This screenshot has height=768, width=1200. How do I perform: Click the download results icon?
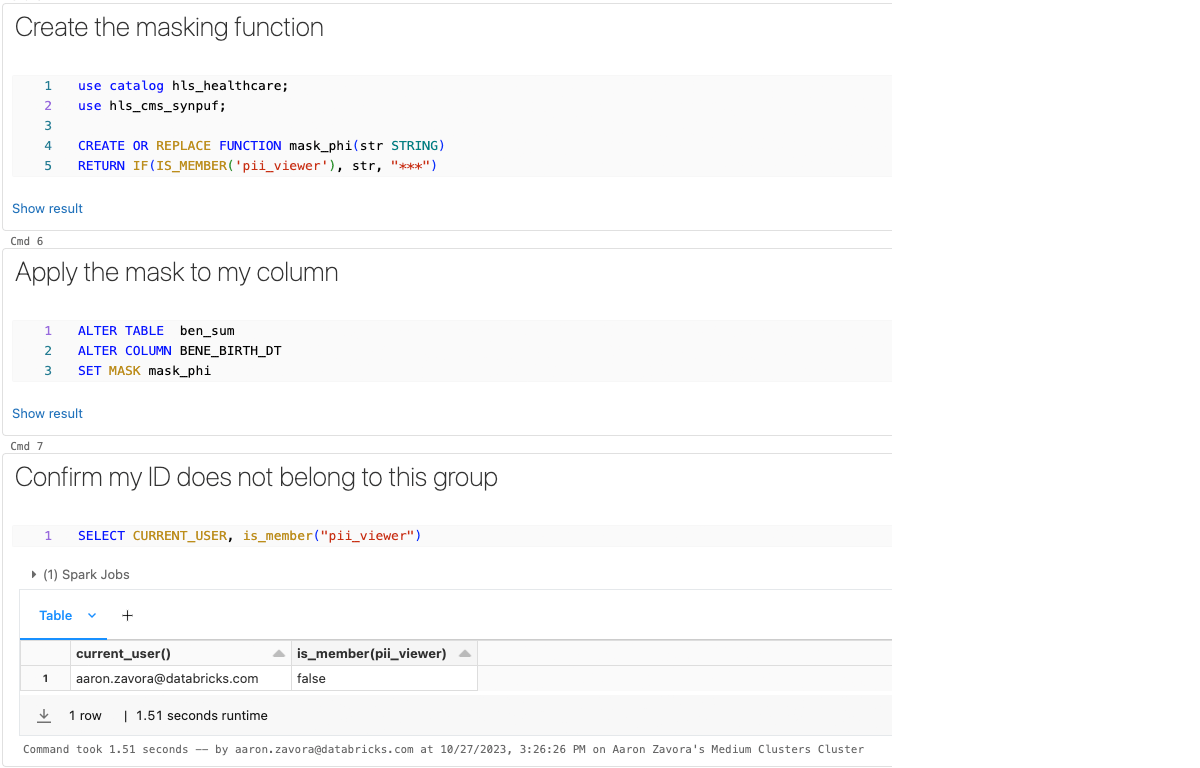point(44,716)
